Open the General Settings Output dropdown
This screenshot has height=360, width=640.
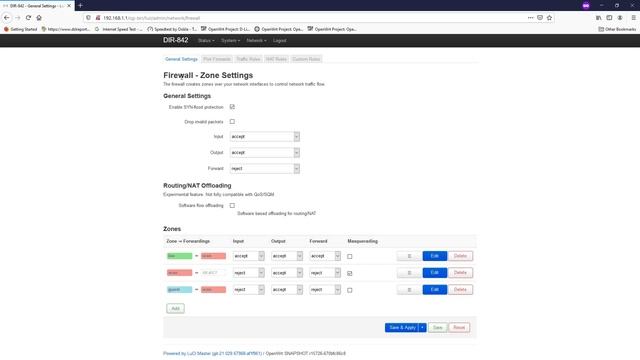[x=264, y=152]
